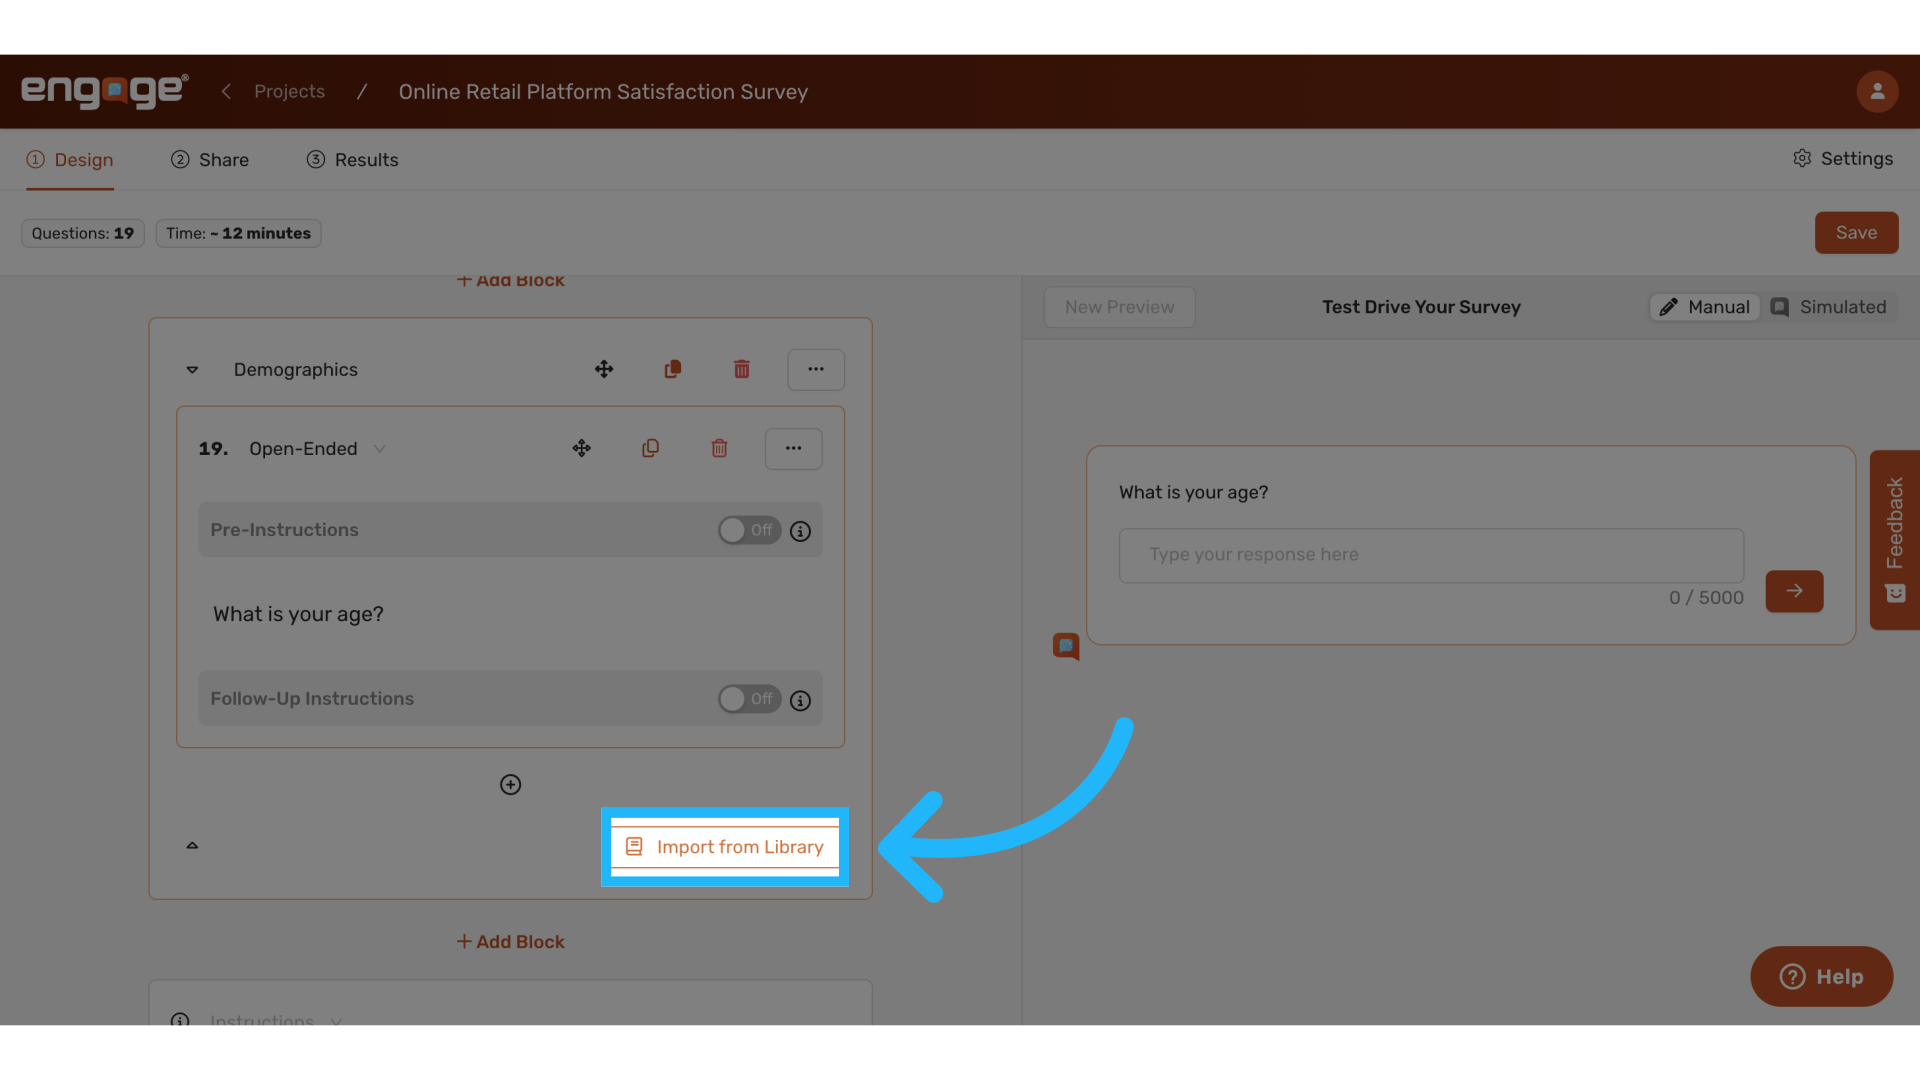
Task: Click move handle for question 19
Action: pyautogui.click(x=581, y=448)
